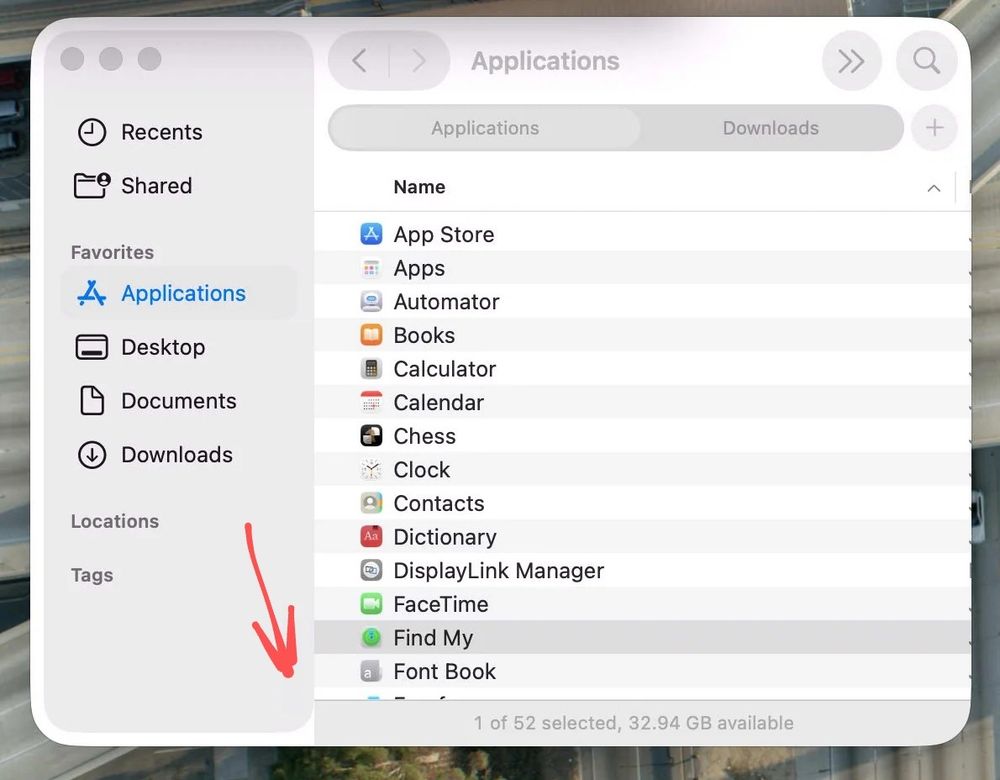Click the Recents clock icon in sidebar
Viewport: 1000px width, 780px height.
[x=92, y=132]
